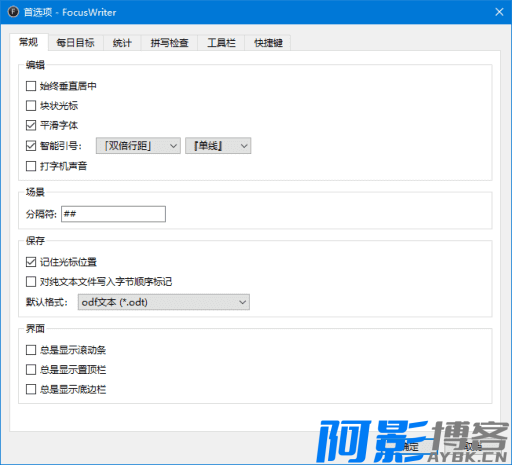This screenshot has height=465, width=512.
Task: Enable 总是显示置顶栏 checkbox
Action: click(x=31, y=370)
